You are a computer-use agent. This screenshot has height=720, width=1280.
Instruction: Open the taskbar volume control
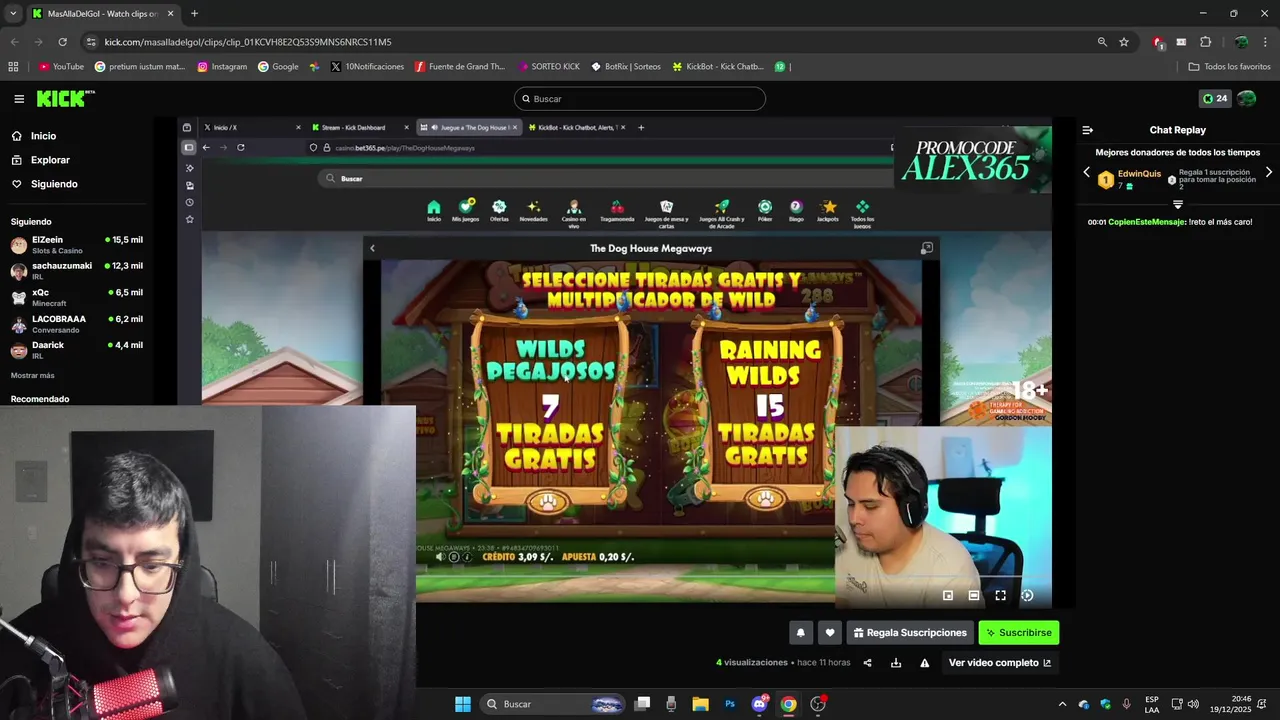[1194, 704]
